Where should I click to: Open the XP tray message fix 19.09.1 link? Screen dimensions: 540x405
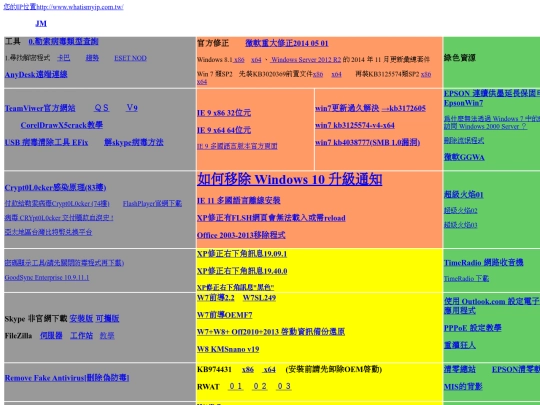coord(242,254)
